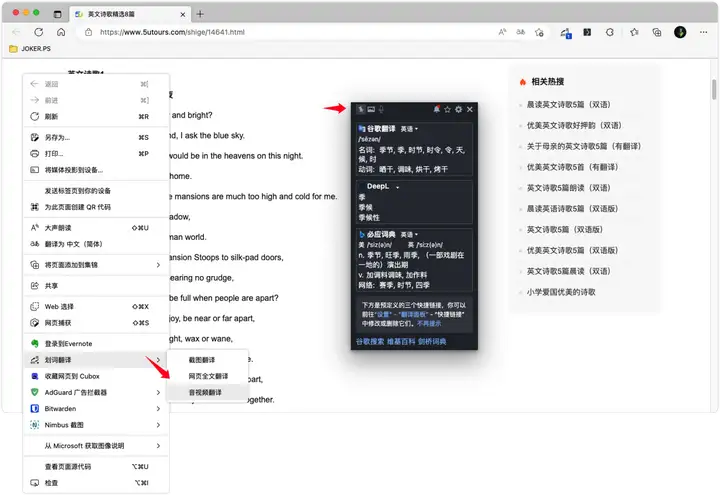Open a new tab with plus button
Screen dimensions: 720x495
point(200,14)
